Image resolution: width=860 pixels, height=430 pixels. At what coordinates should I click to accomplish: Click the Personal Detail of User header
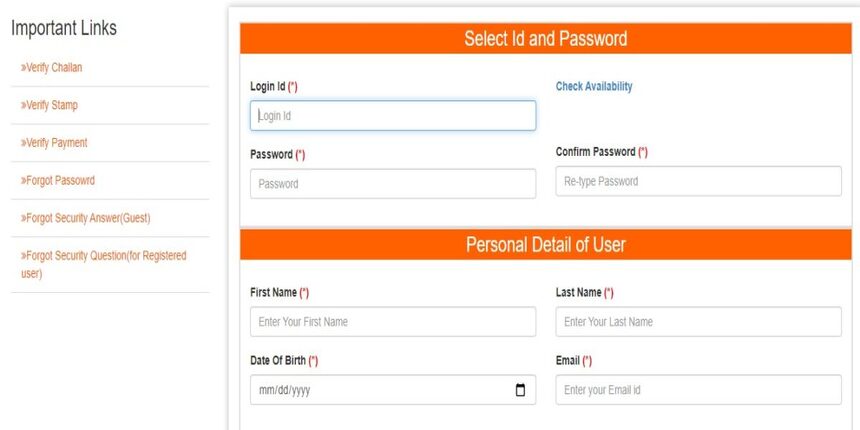546,245
